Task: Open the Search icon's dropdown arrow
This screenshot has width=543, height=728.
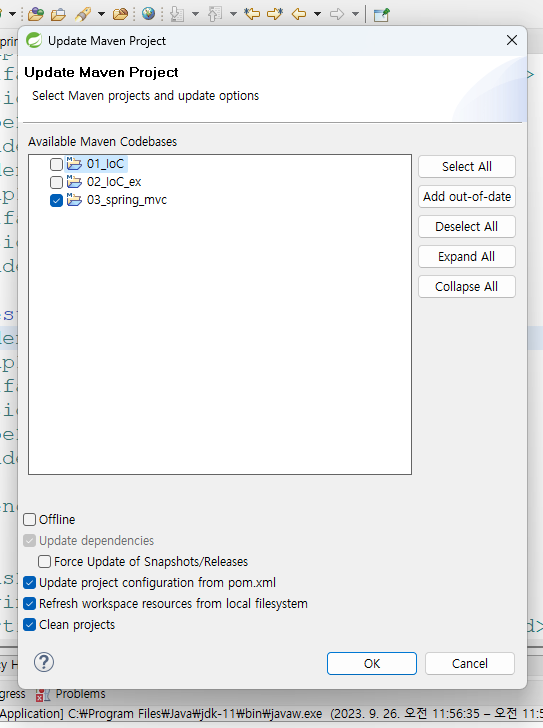Action: click(101, 14)
